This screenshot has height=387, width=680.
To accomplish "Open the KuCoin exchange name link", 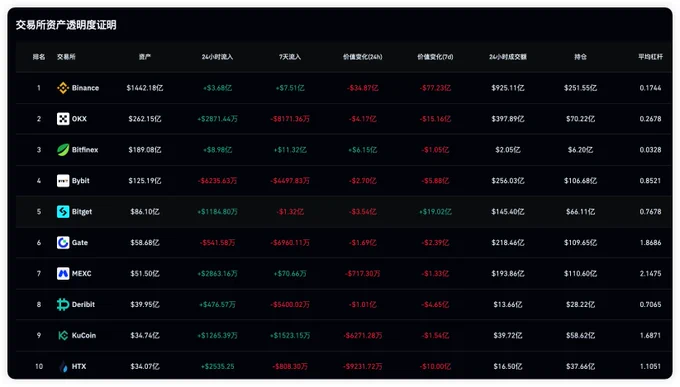I will tap(84, 335).
